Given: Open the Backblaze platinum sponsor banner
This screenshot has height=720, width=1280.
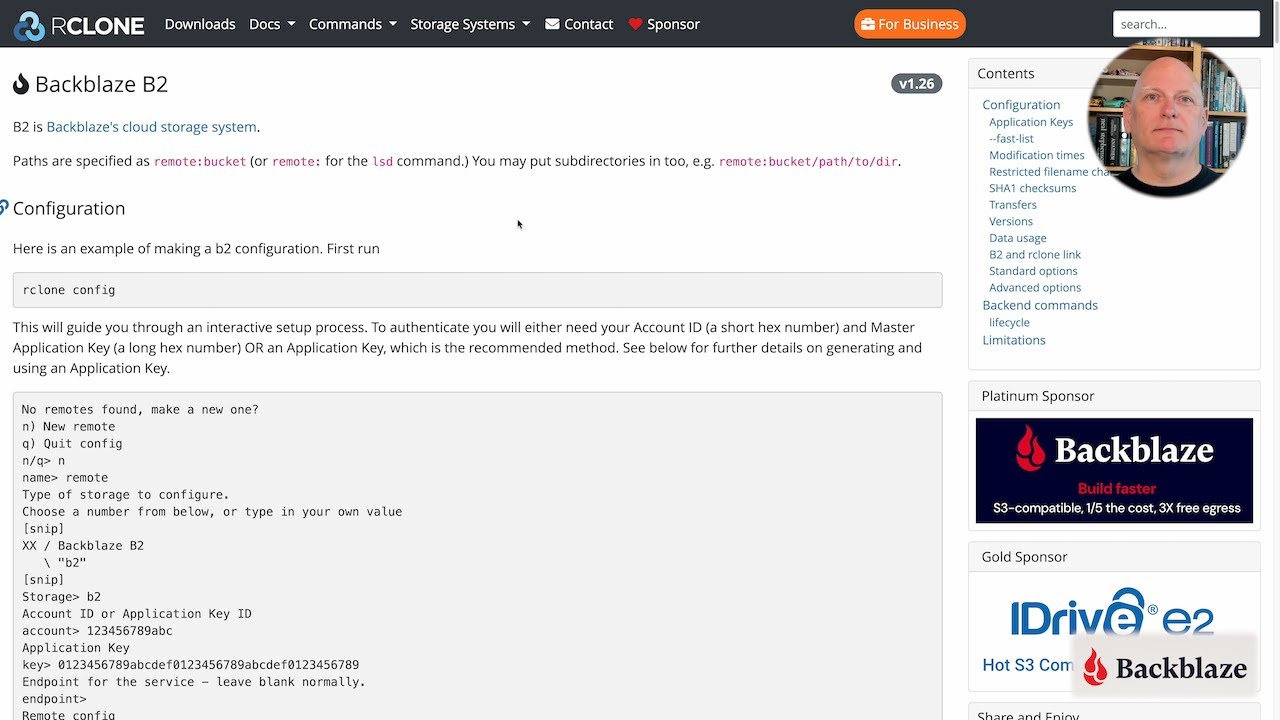Looking at the screenshot, I should coord(1114,470).
